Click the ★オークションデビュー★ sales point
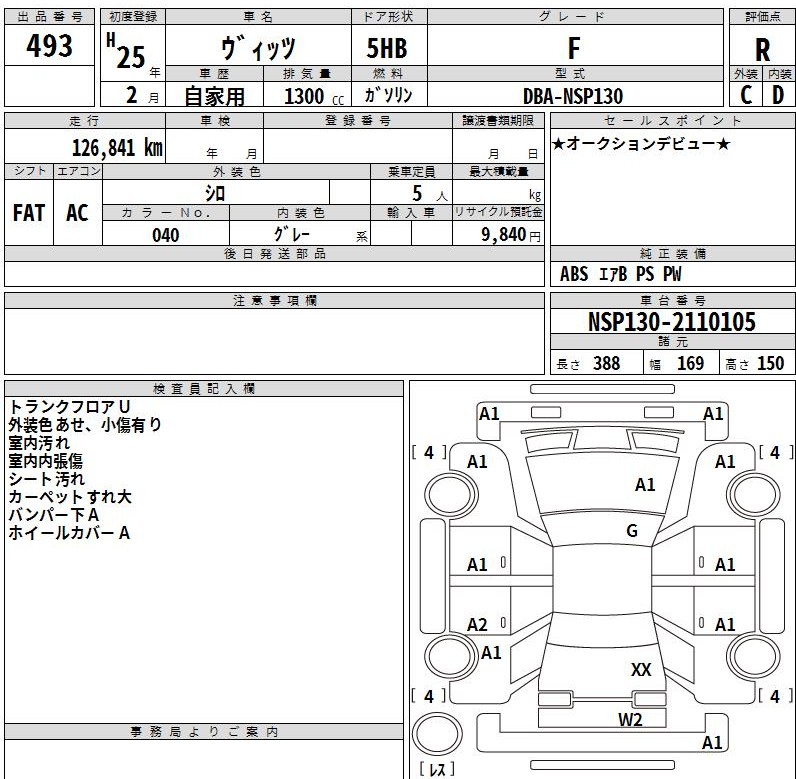The height and width of the screenshot is (779, 796). tap(641, 144)
